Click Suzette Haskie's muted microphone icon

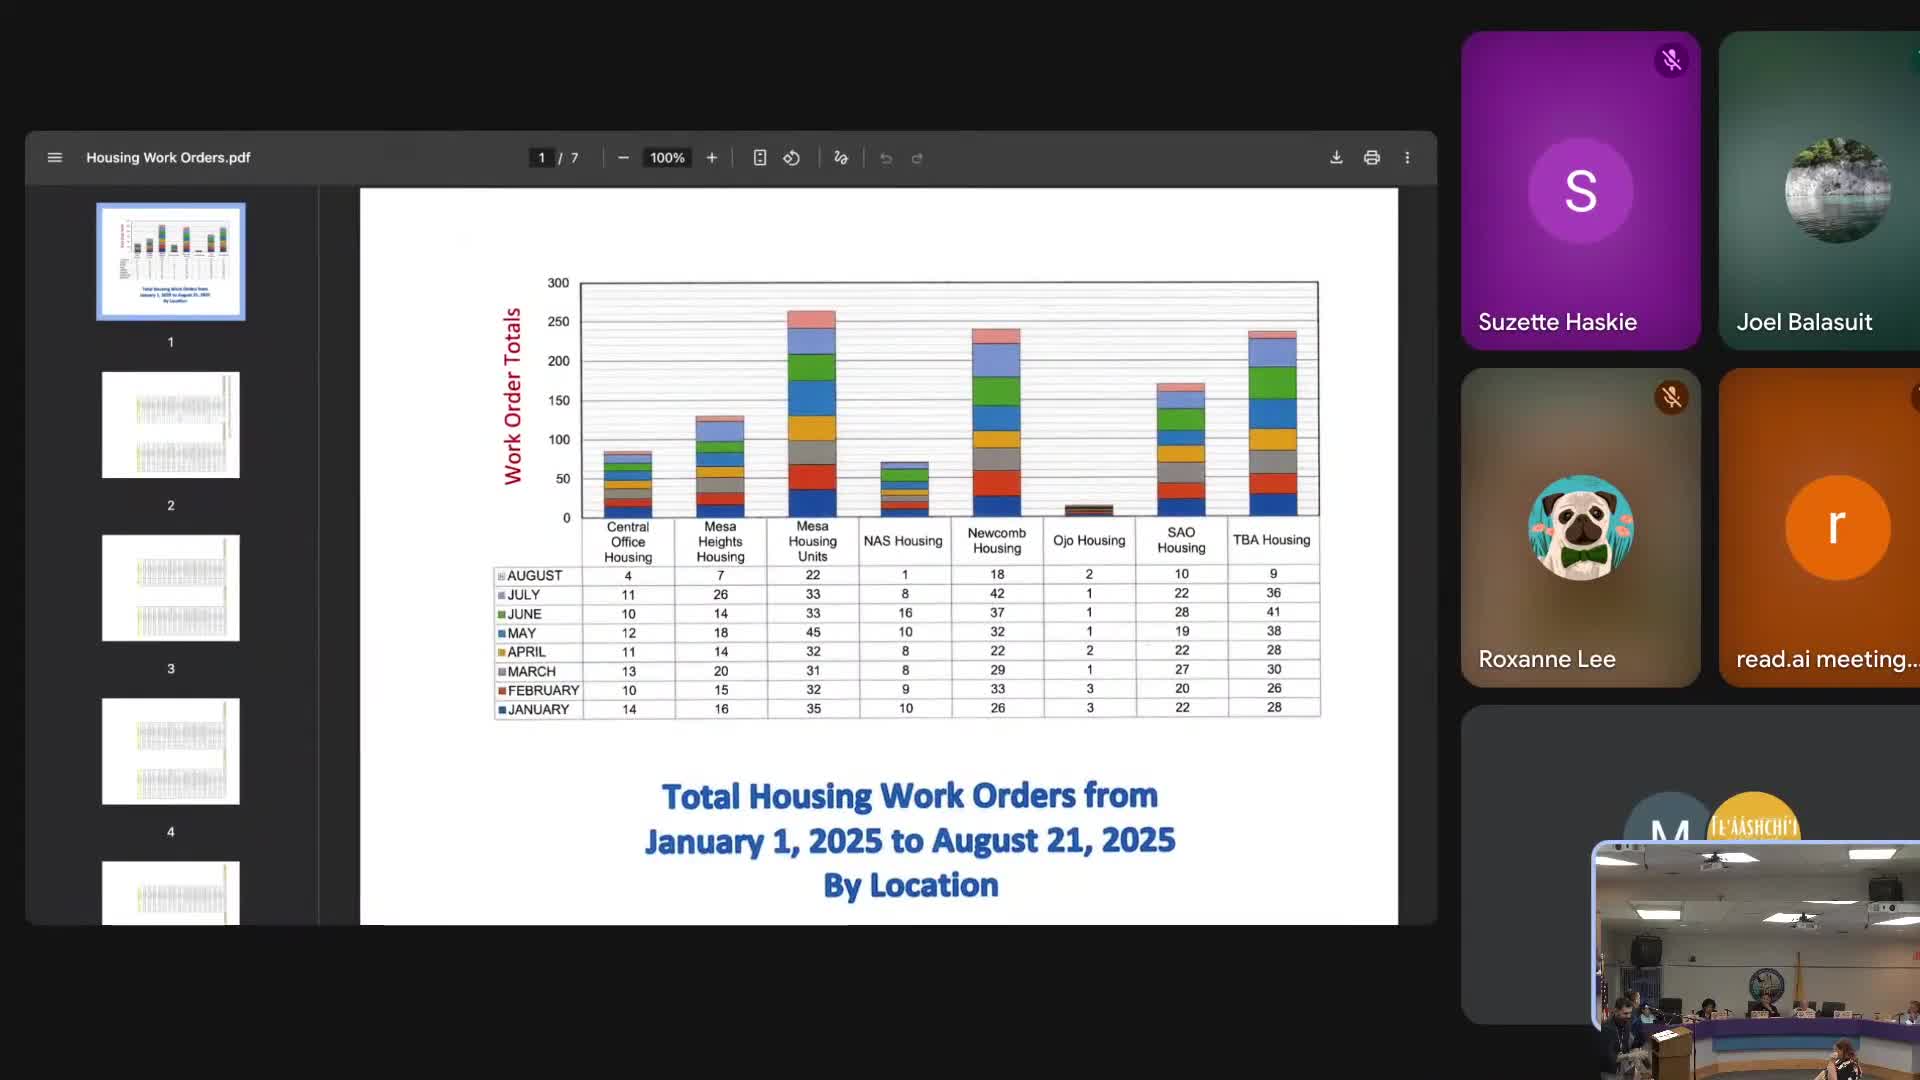pos(1671,61)
